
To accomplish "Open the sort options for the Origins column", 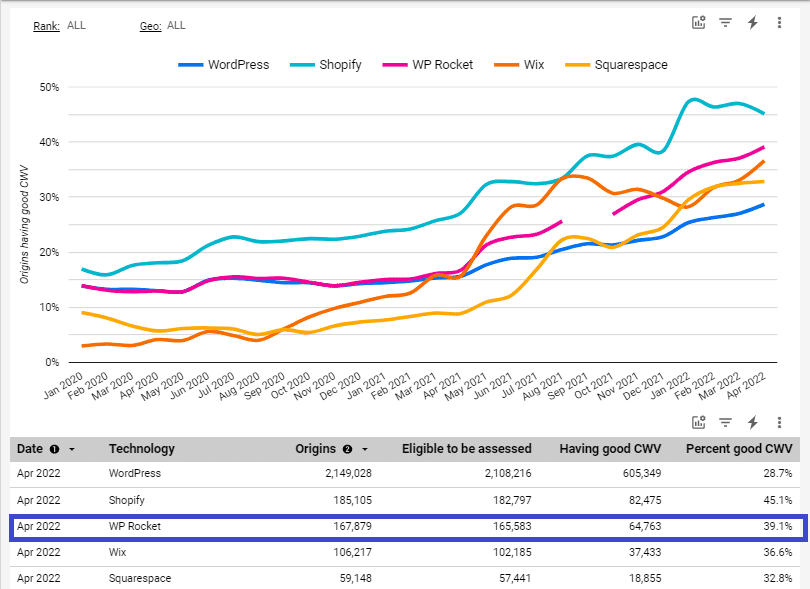I will click(x=364, y=449).
